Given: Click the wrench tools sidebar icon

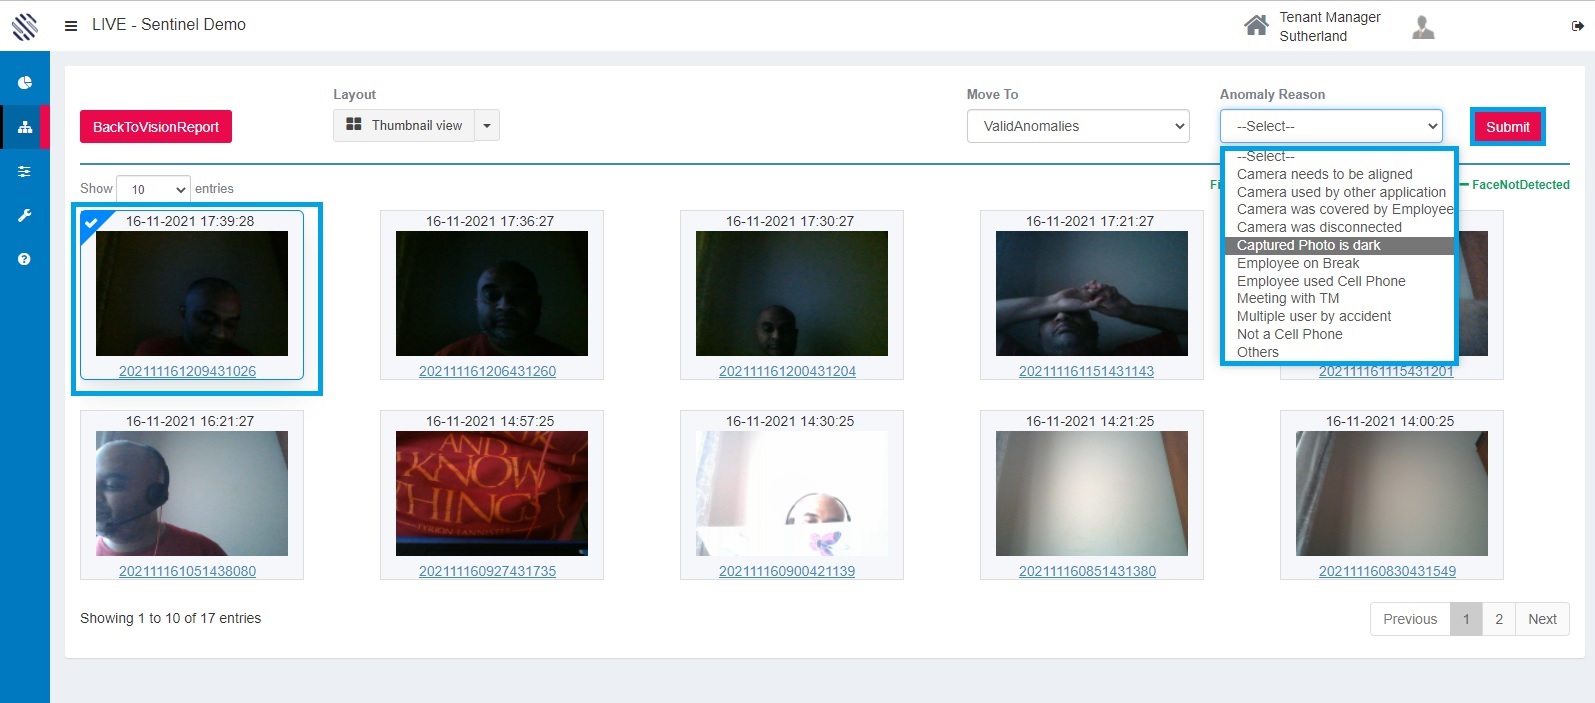Looking at the screenshot, I should point(25,215).
